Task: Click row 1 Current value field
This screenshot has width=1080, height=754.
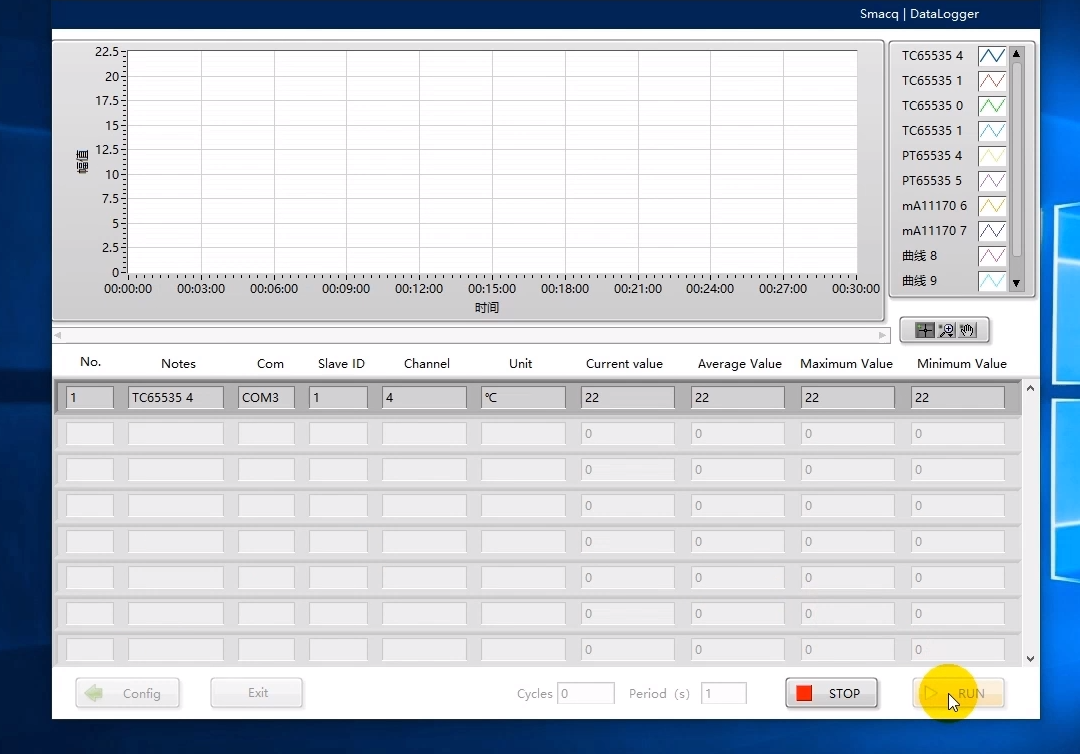Action: click(x=627, y=397)
